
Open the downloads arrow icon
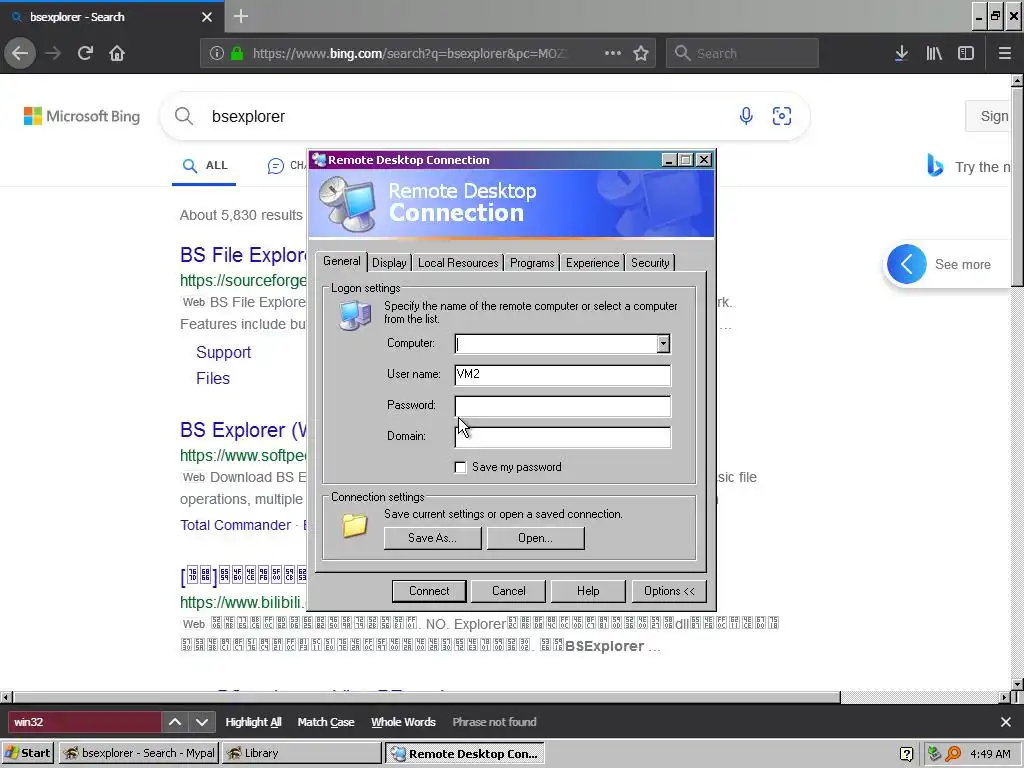click(x=901, y=53)
